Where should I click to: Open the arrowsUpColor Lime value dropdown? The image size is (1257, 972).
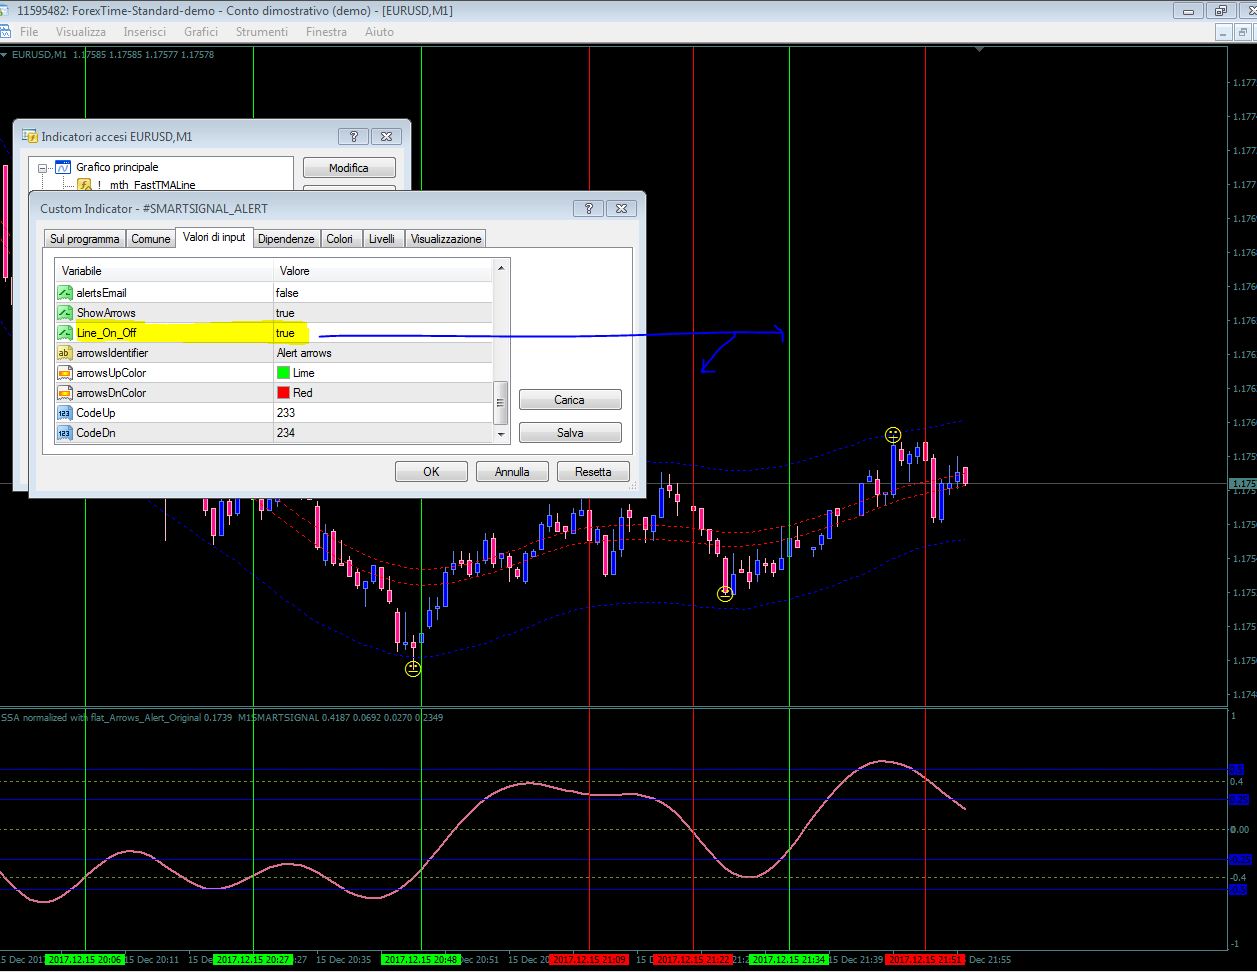point(303,373)
